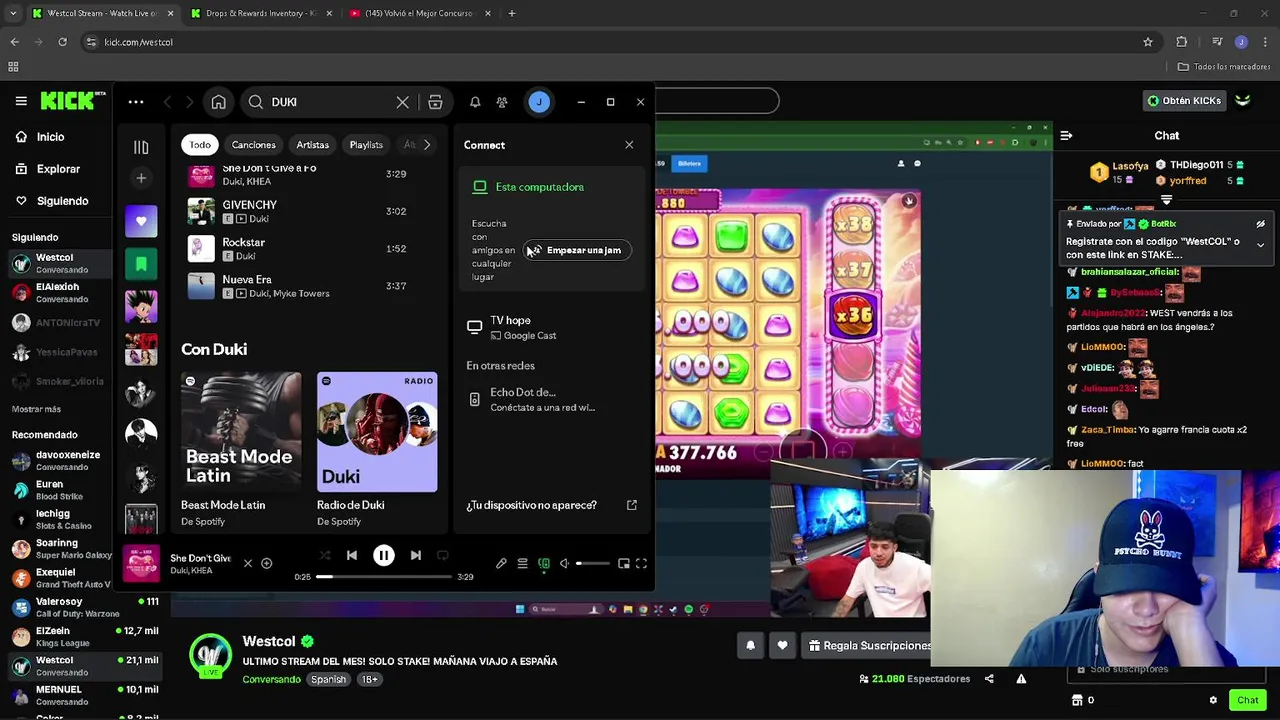This screenshot has height=720, width=1280.
Task: Adjust the Spotify volume slider
Action: click(592, 563)
